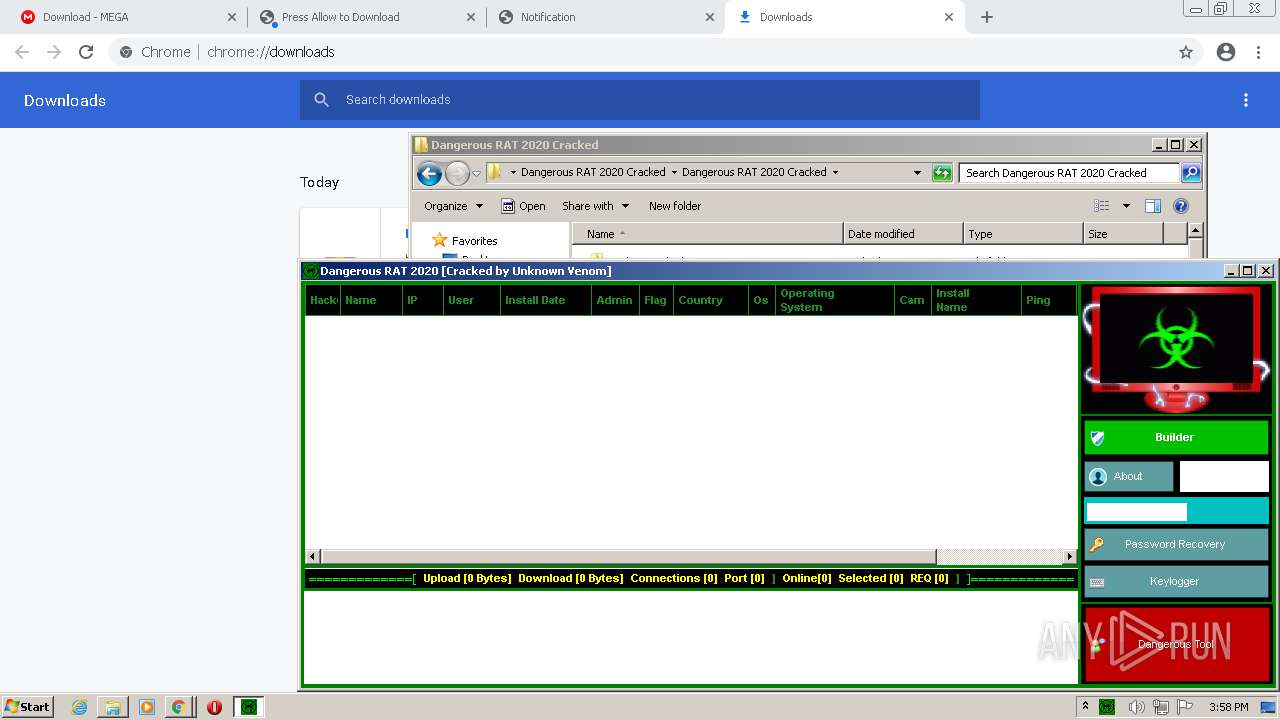Click the Chrome icon in the taskbar

(x=178, y=707)
